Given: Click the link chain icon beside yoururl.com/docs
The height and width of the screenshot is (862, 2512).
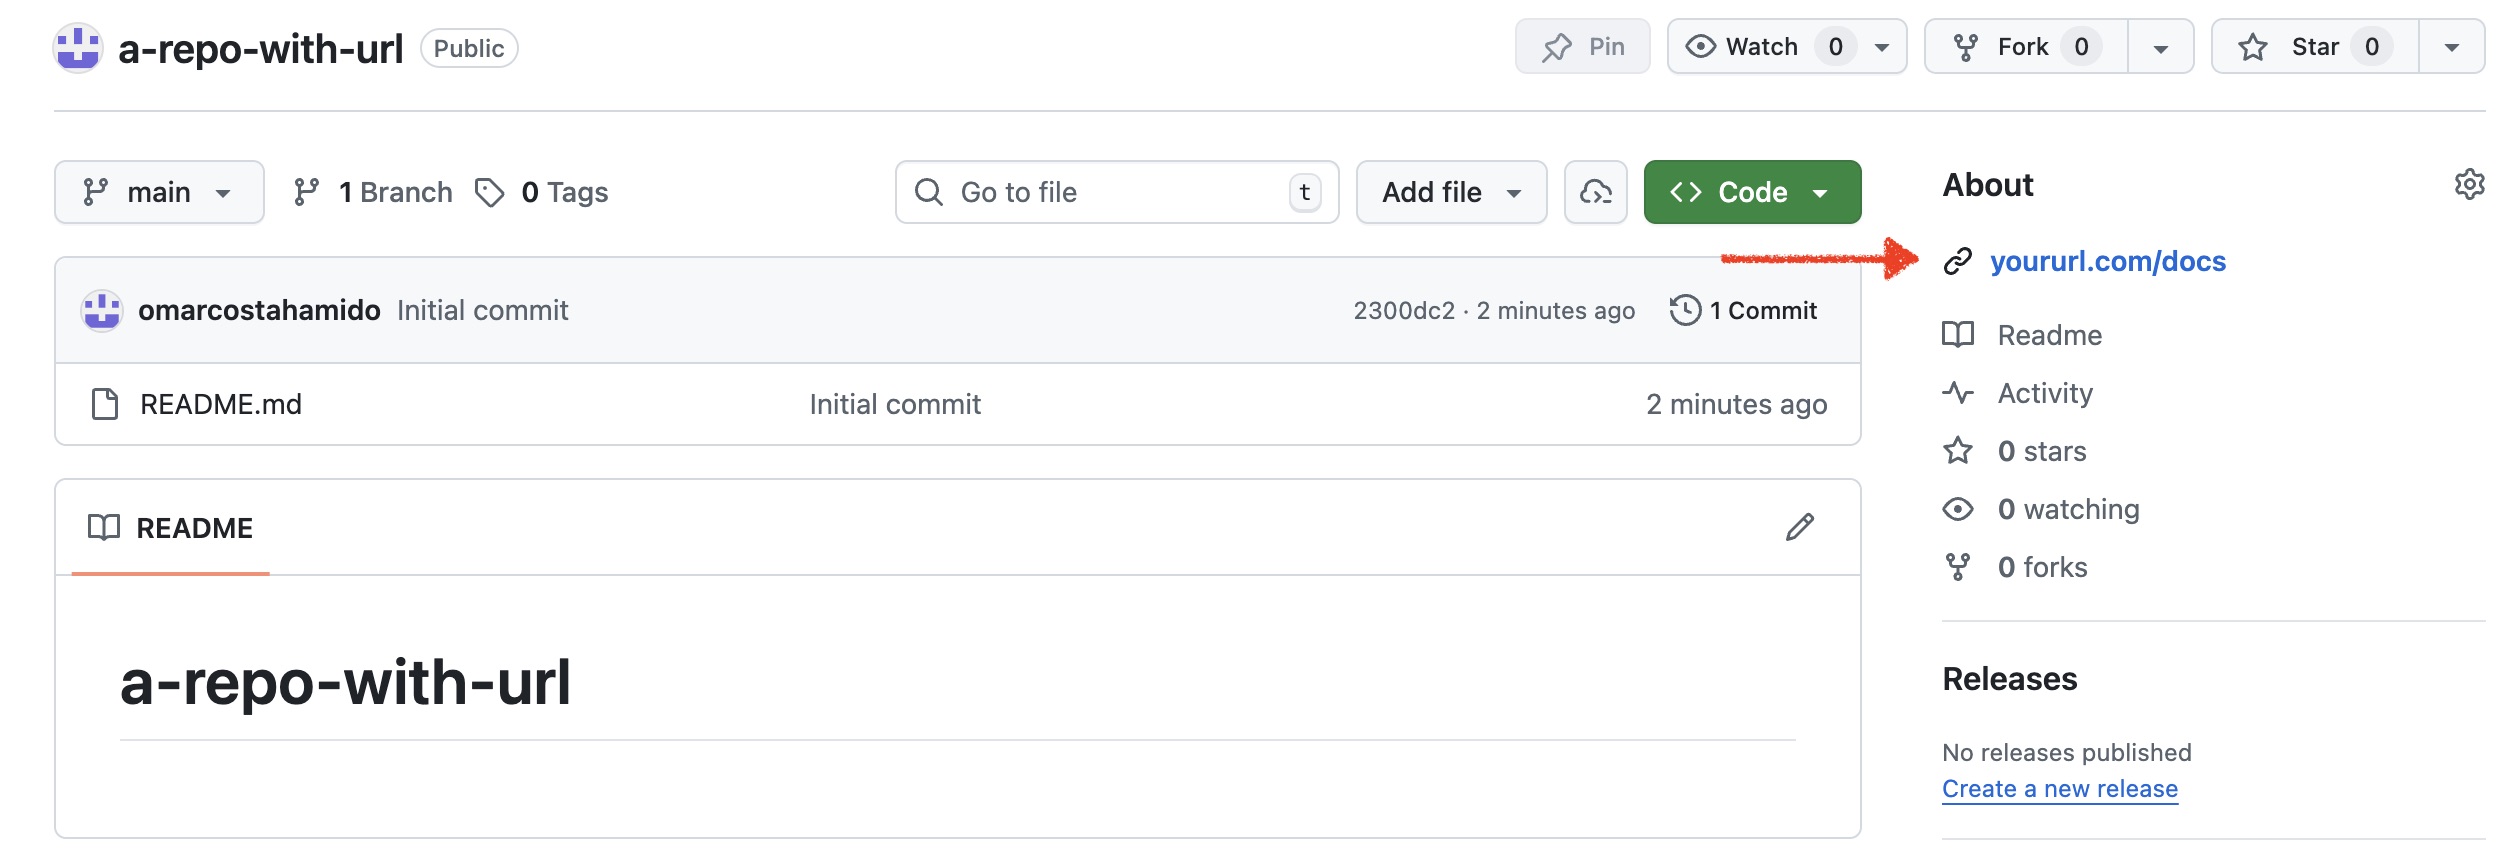Looking at the screenshot, I should coord(1957,261).
